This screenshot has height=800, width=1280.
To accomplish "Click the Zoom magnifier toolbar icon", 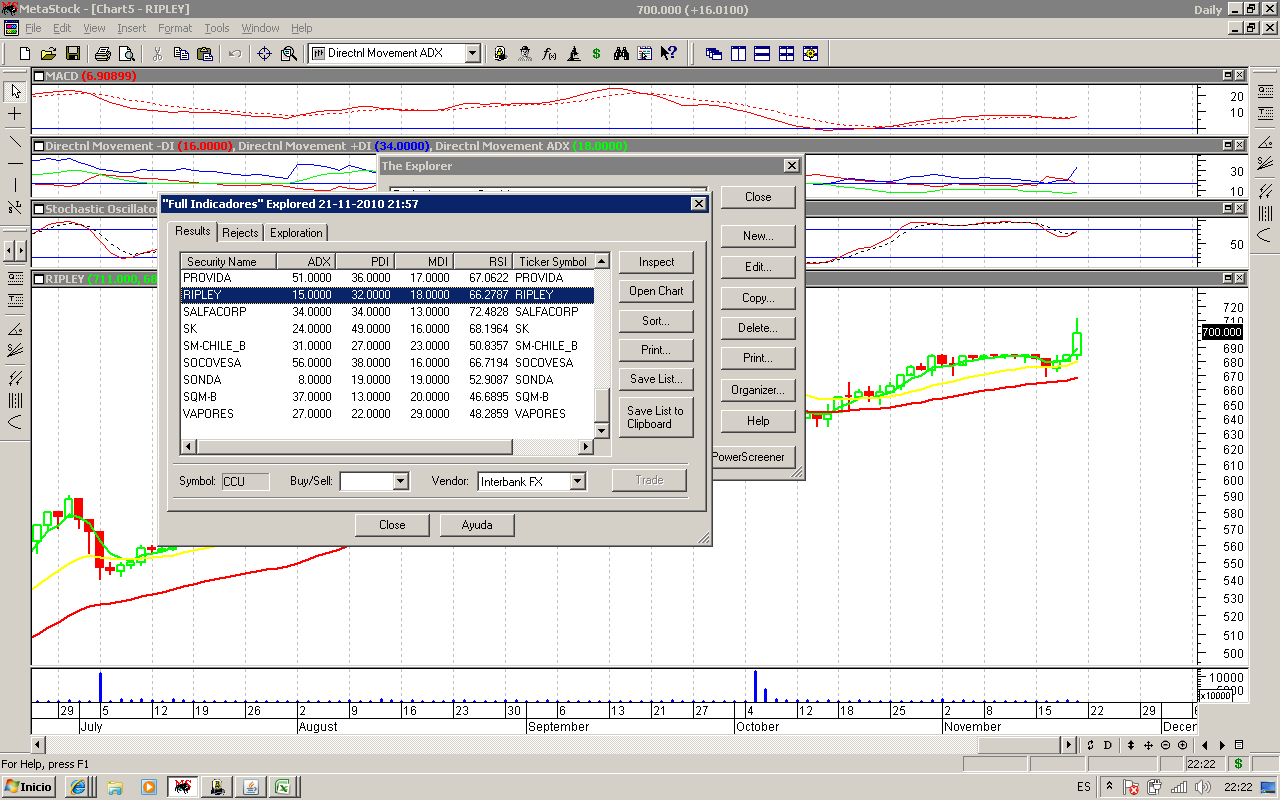I will pos(289,53).
